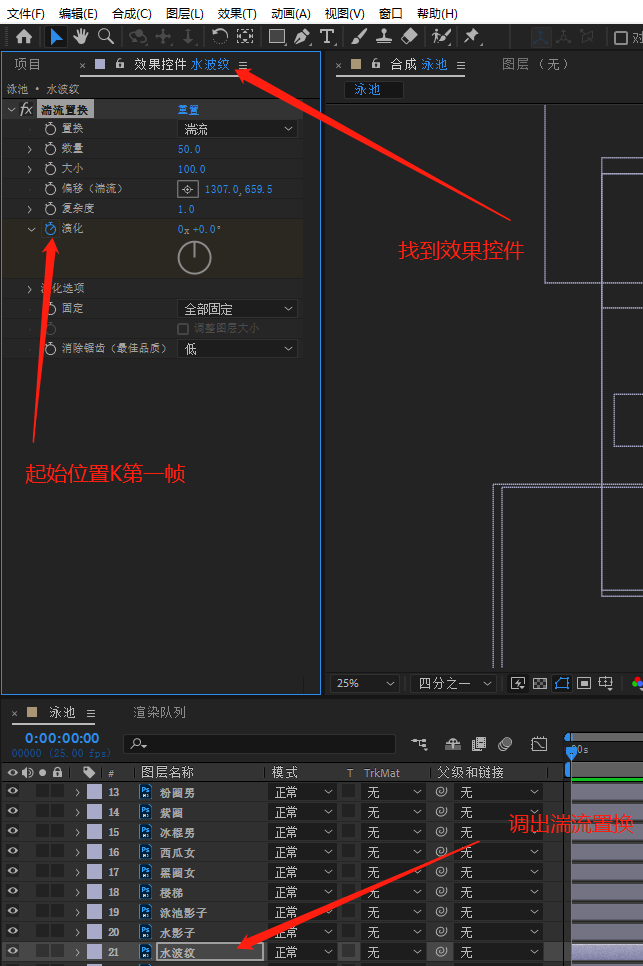The image size is (643, 966).
Task: Open the 效果(T) menu
Action: coord(237,13)
